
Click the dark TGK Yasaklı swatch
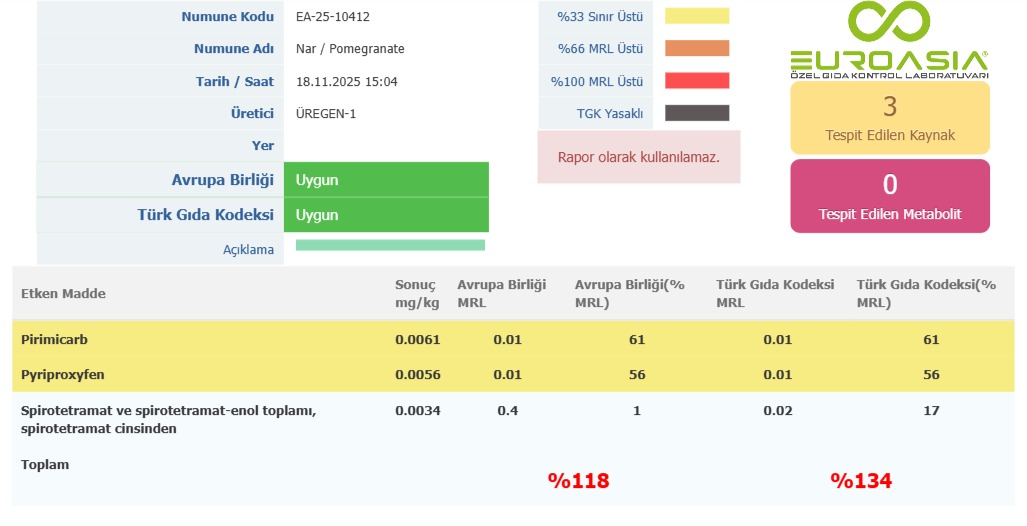[697, 113]
